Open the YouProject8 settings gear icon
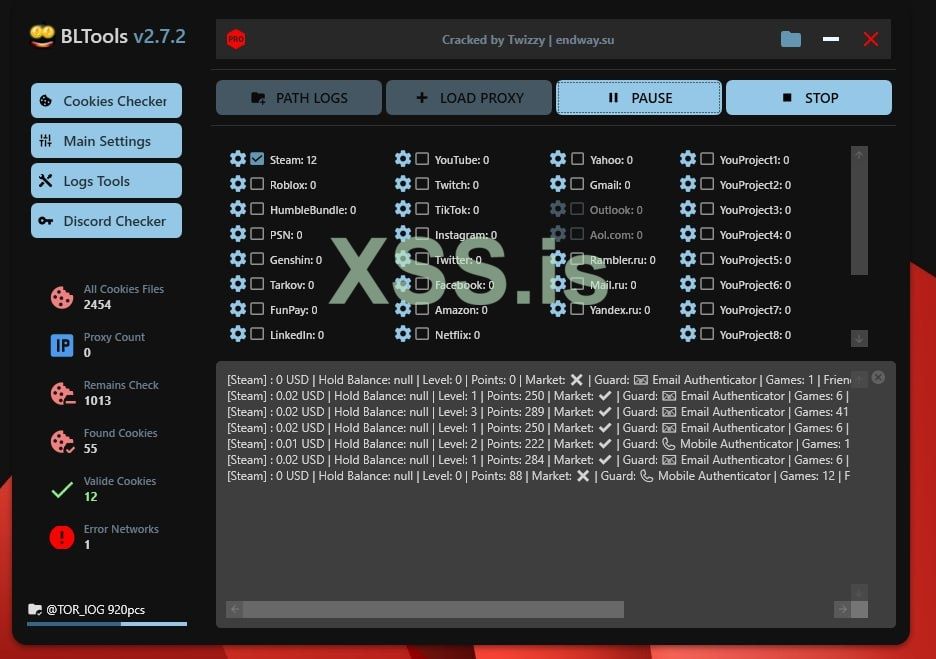Image resolution: width=936 pixels, height=659 pixels. [688, 334]
